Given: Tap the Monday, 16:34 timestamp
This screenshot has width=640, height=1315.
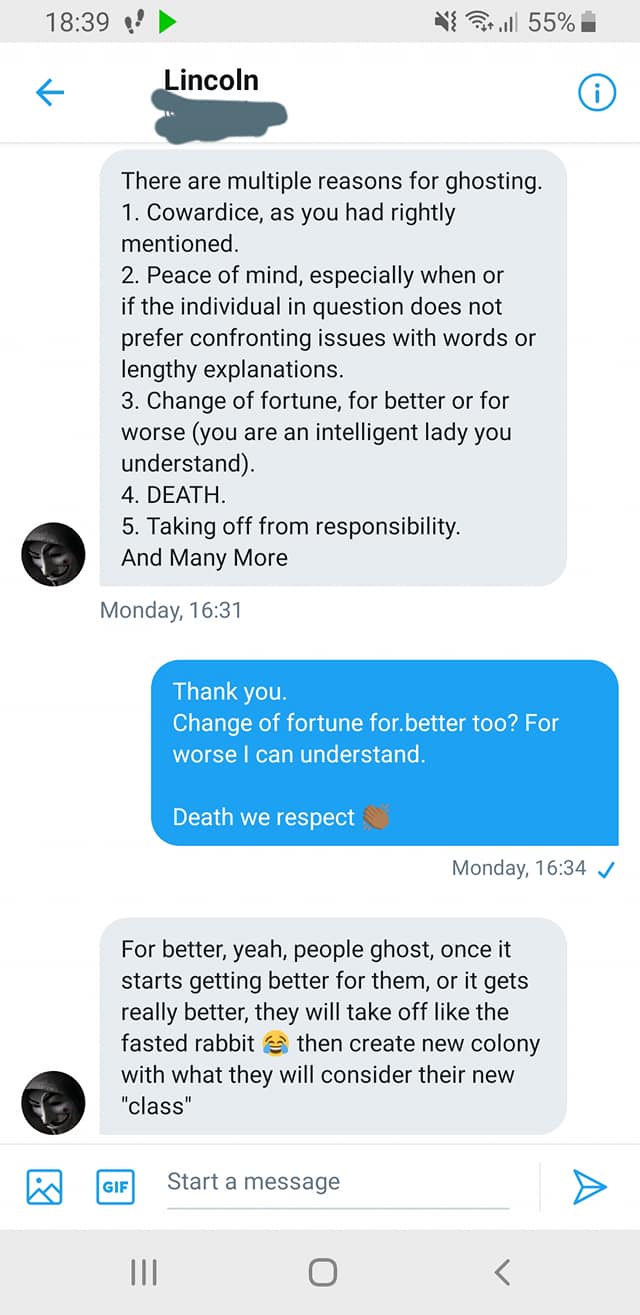Looking at the screenshot, I should pyautogui.click(x=519, y=868).
